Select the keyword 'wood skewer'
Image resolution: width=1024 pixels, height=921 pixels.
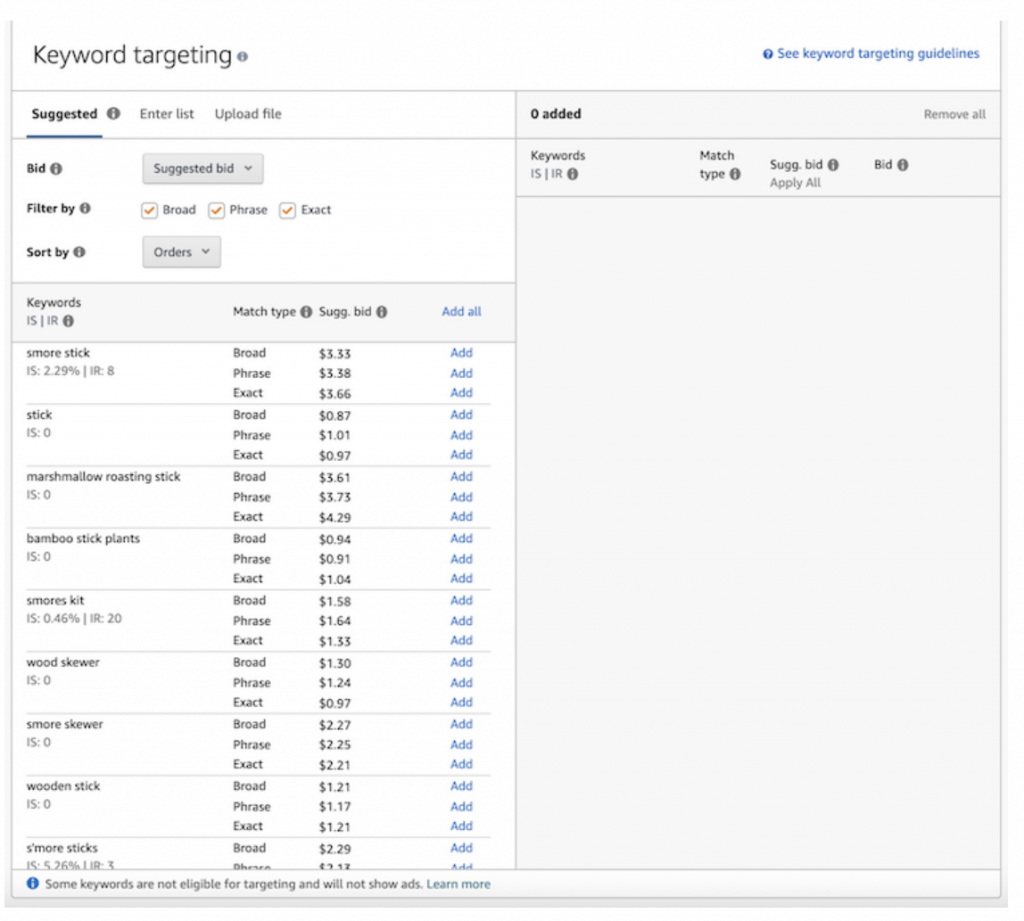click(63, 662)
